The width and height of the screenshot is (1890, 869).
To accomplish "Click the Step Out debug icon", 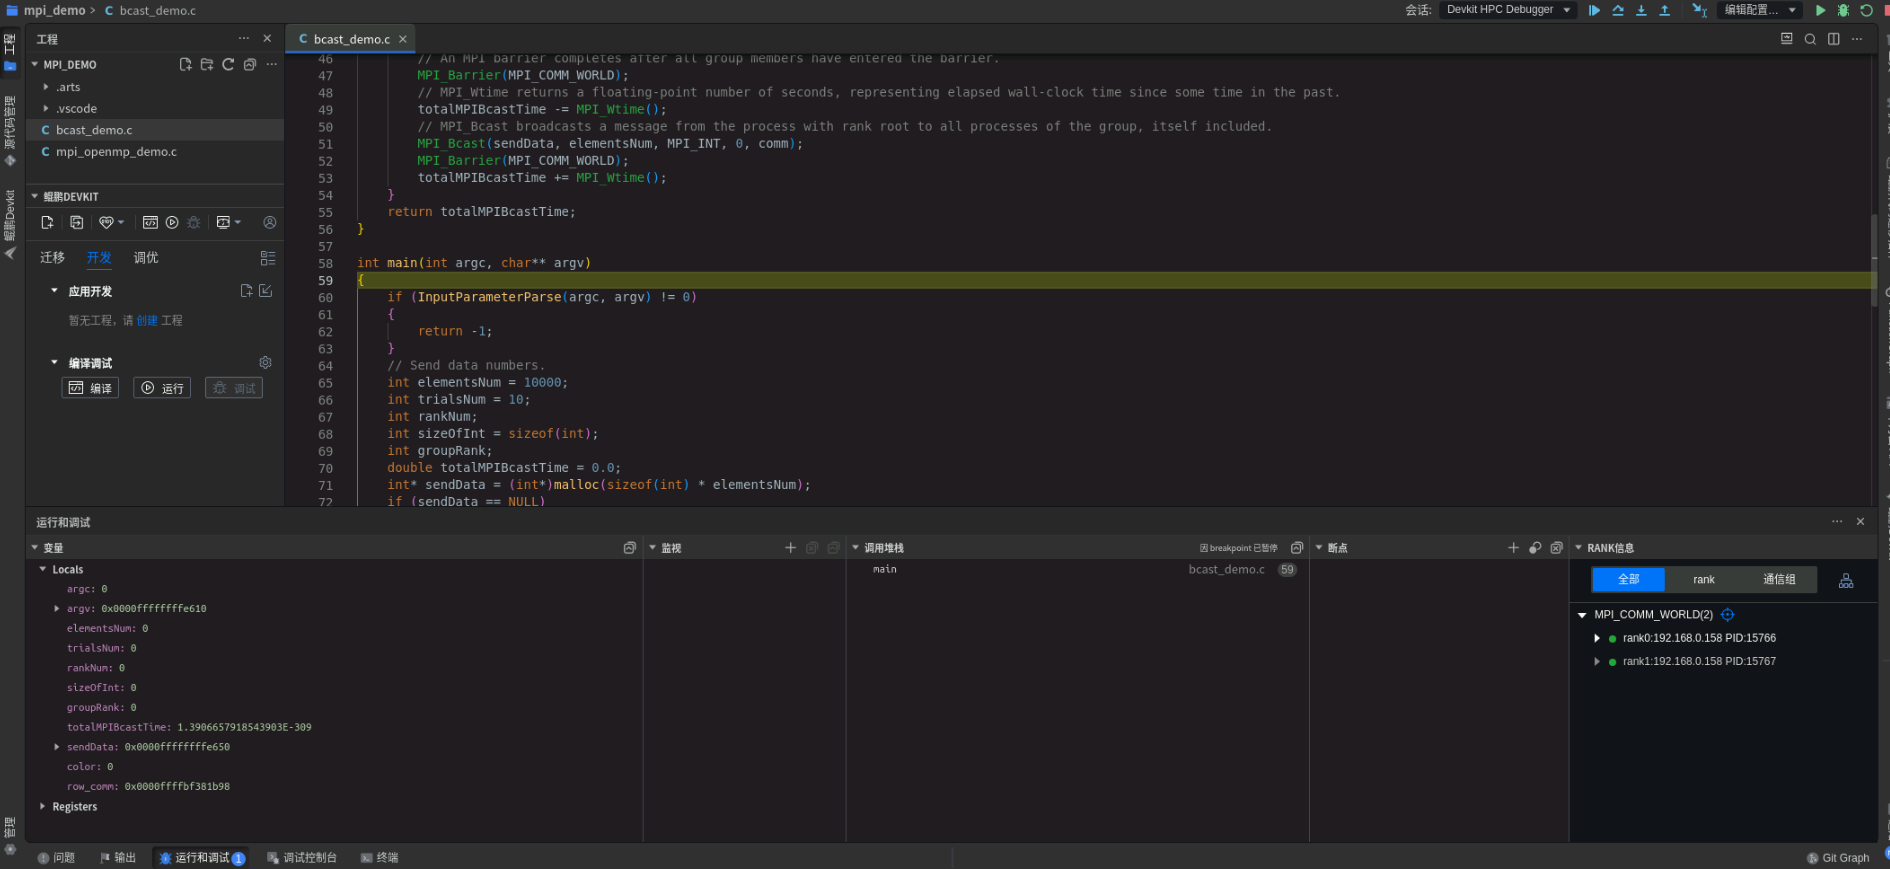I will (1665, 10).
